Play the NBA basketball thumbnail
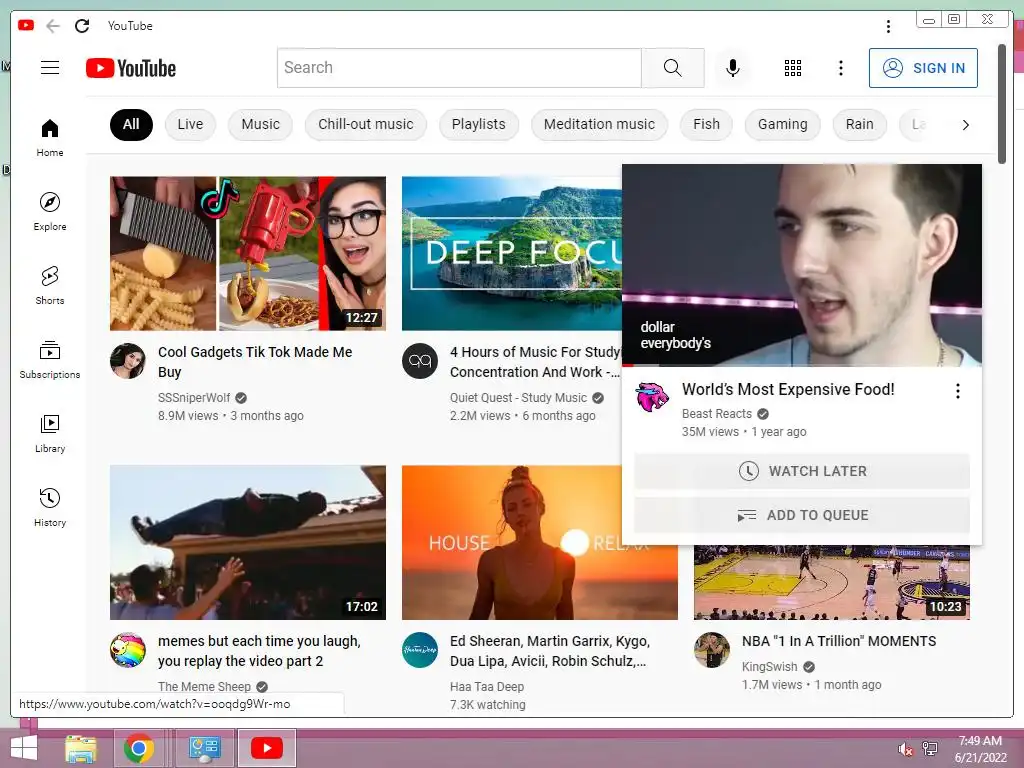 point(831,583)
